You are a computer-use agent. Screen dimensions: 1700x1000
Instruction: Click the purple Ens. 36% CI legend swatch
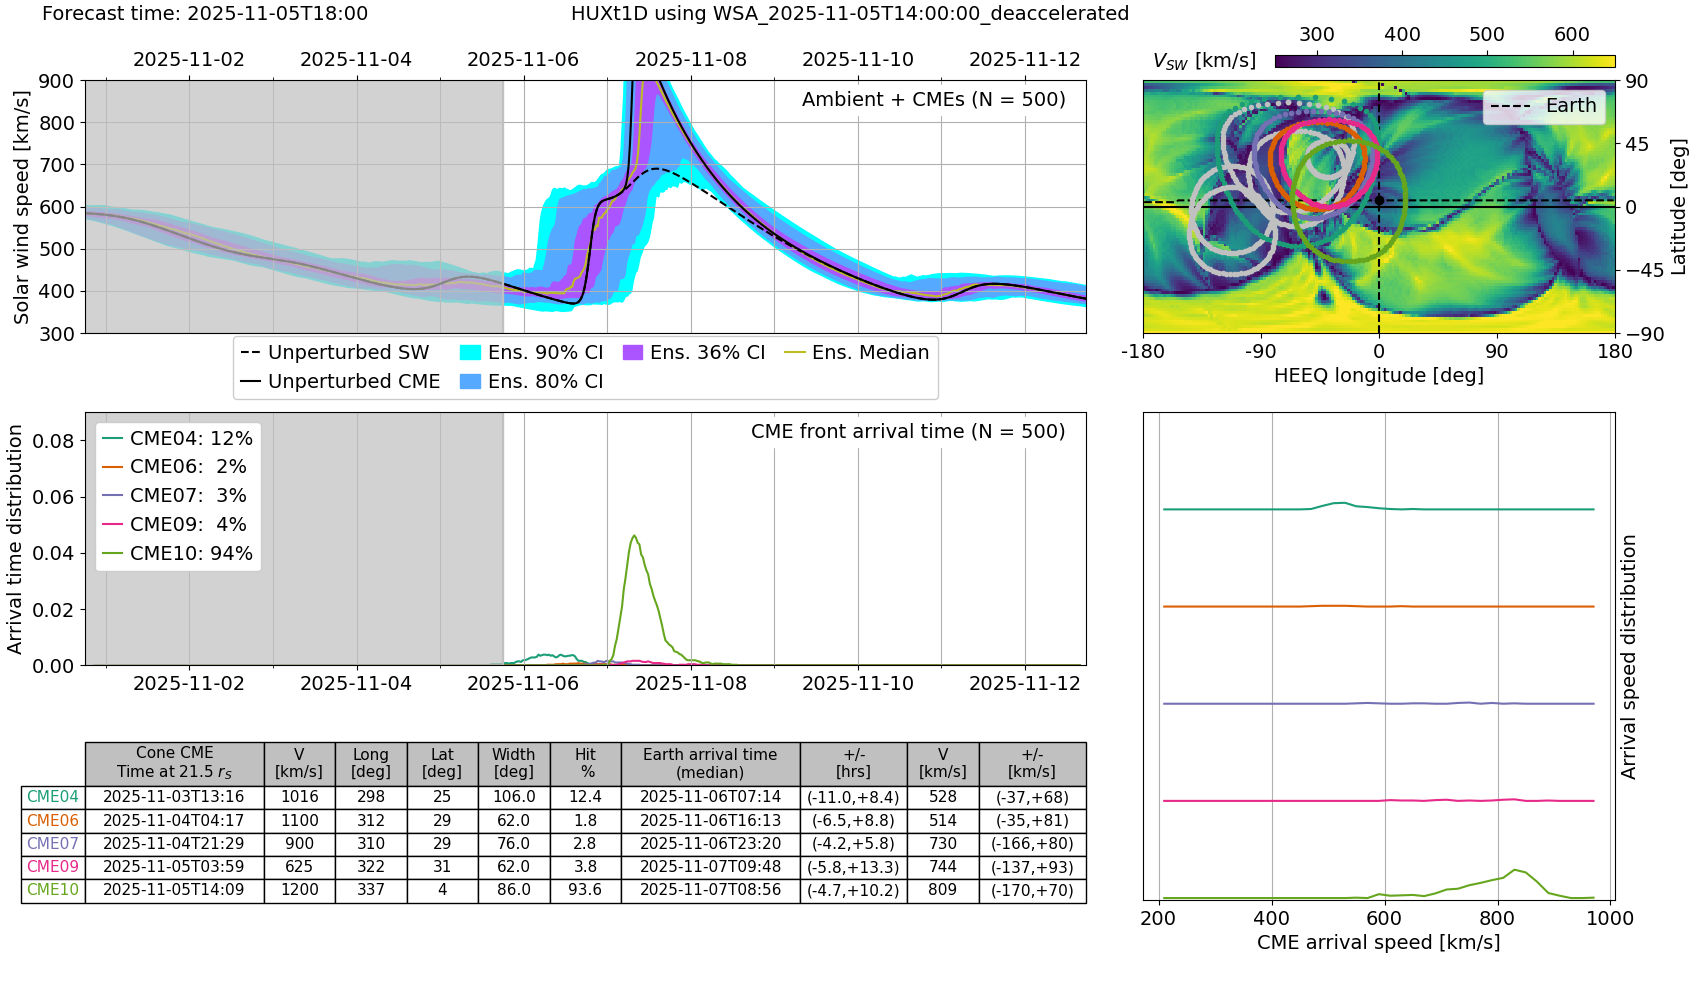click(633, 353)
